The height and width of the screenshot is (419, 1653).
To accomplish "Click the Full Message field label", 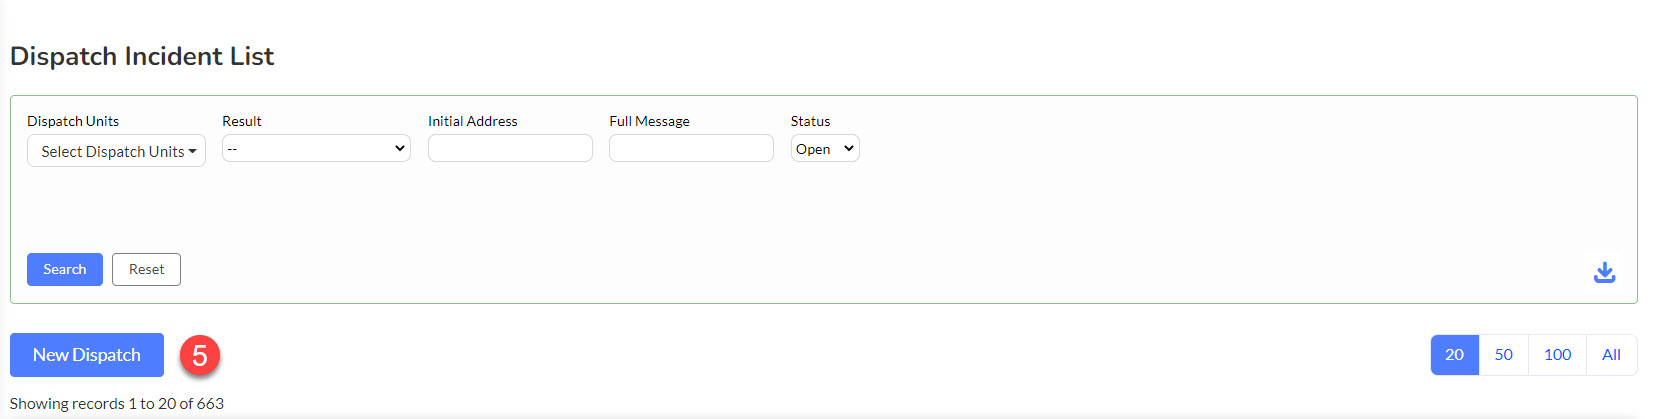I will click(x=649, y=121).
